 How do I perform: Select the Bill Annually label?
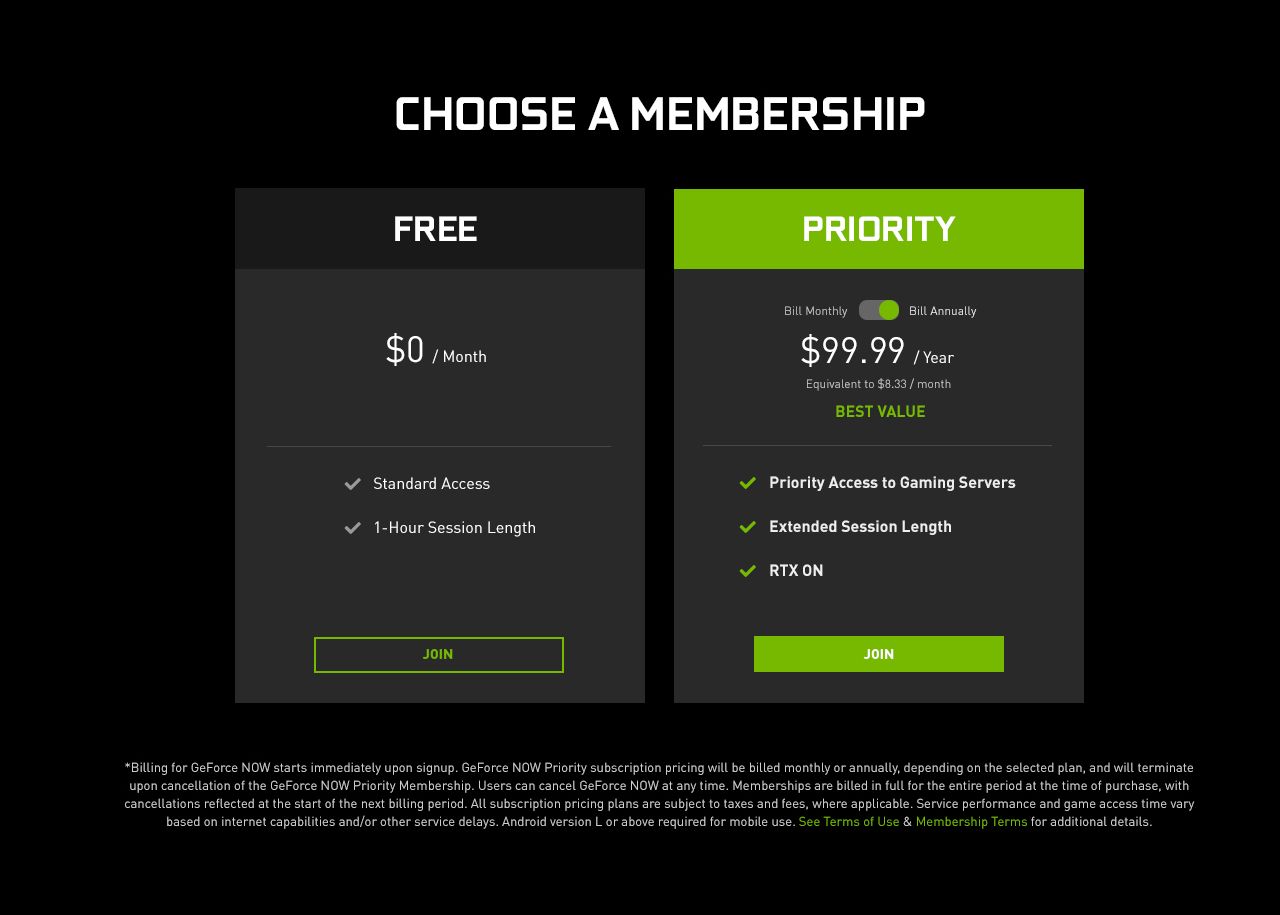coord(942,311)
